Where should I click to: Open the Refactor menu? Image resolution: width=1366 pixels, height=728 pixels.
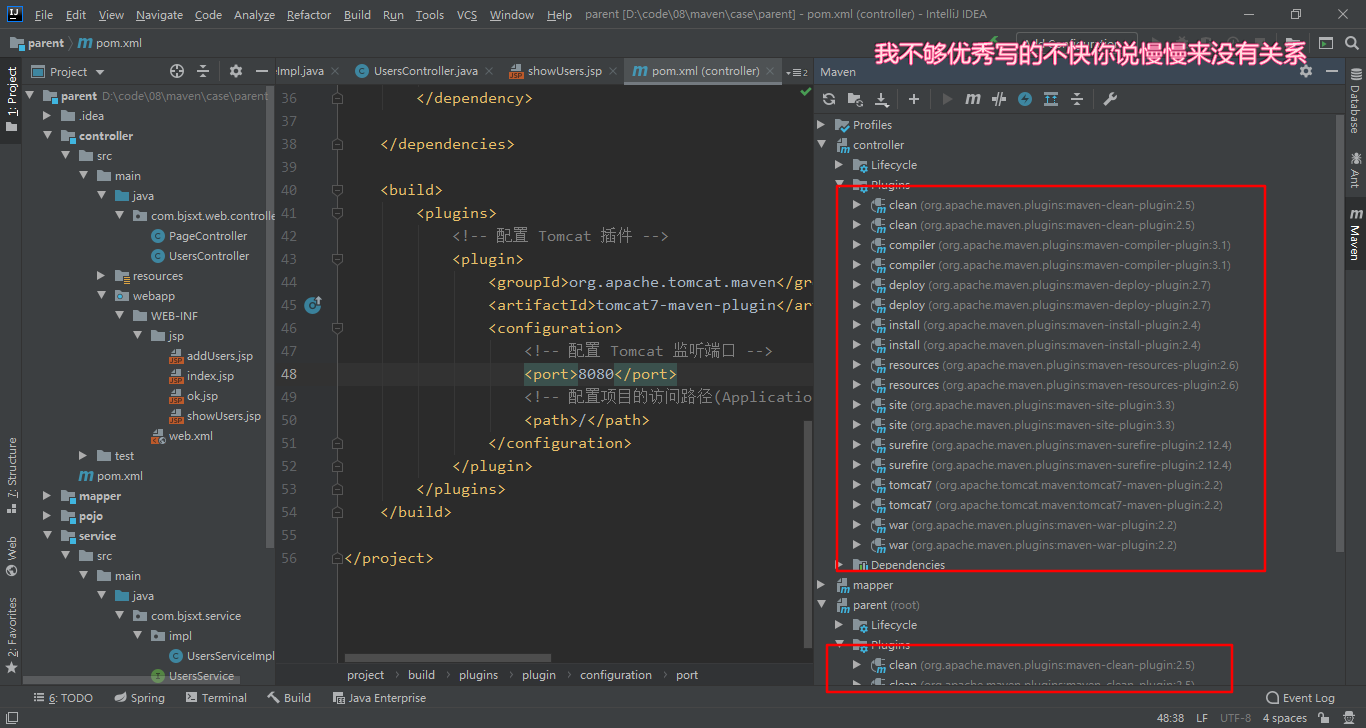coord(309,15)
